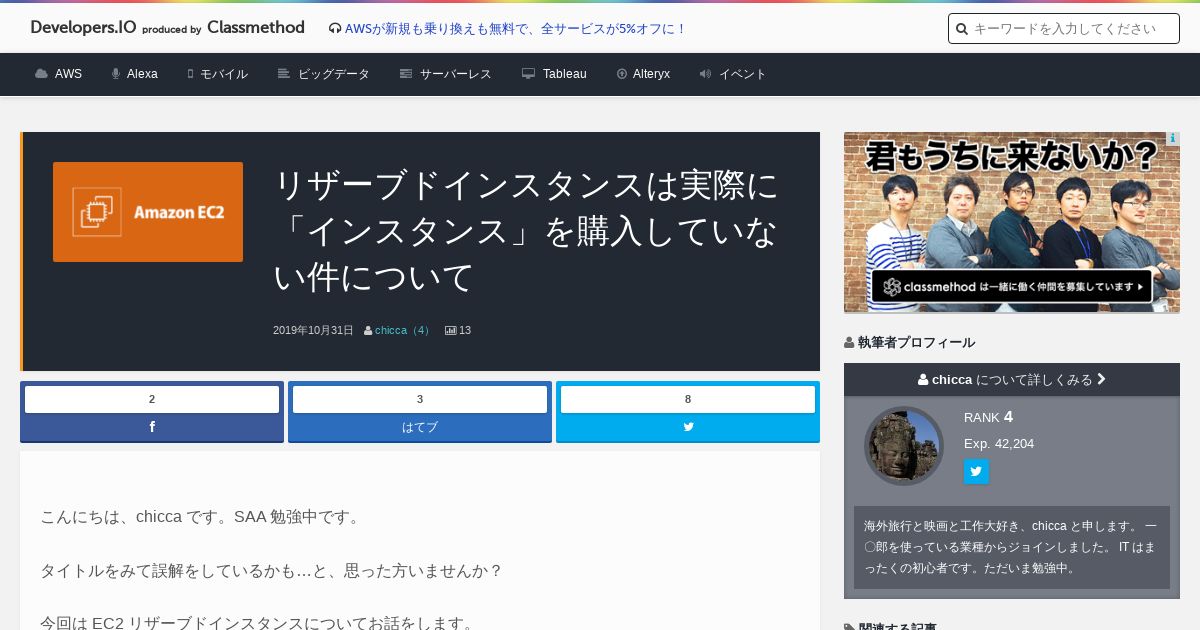Click the 2019年10月31日 publish date

point(313,330)
